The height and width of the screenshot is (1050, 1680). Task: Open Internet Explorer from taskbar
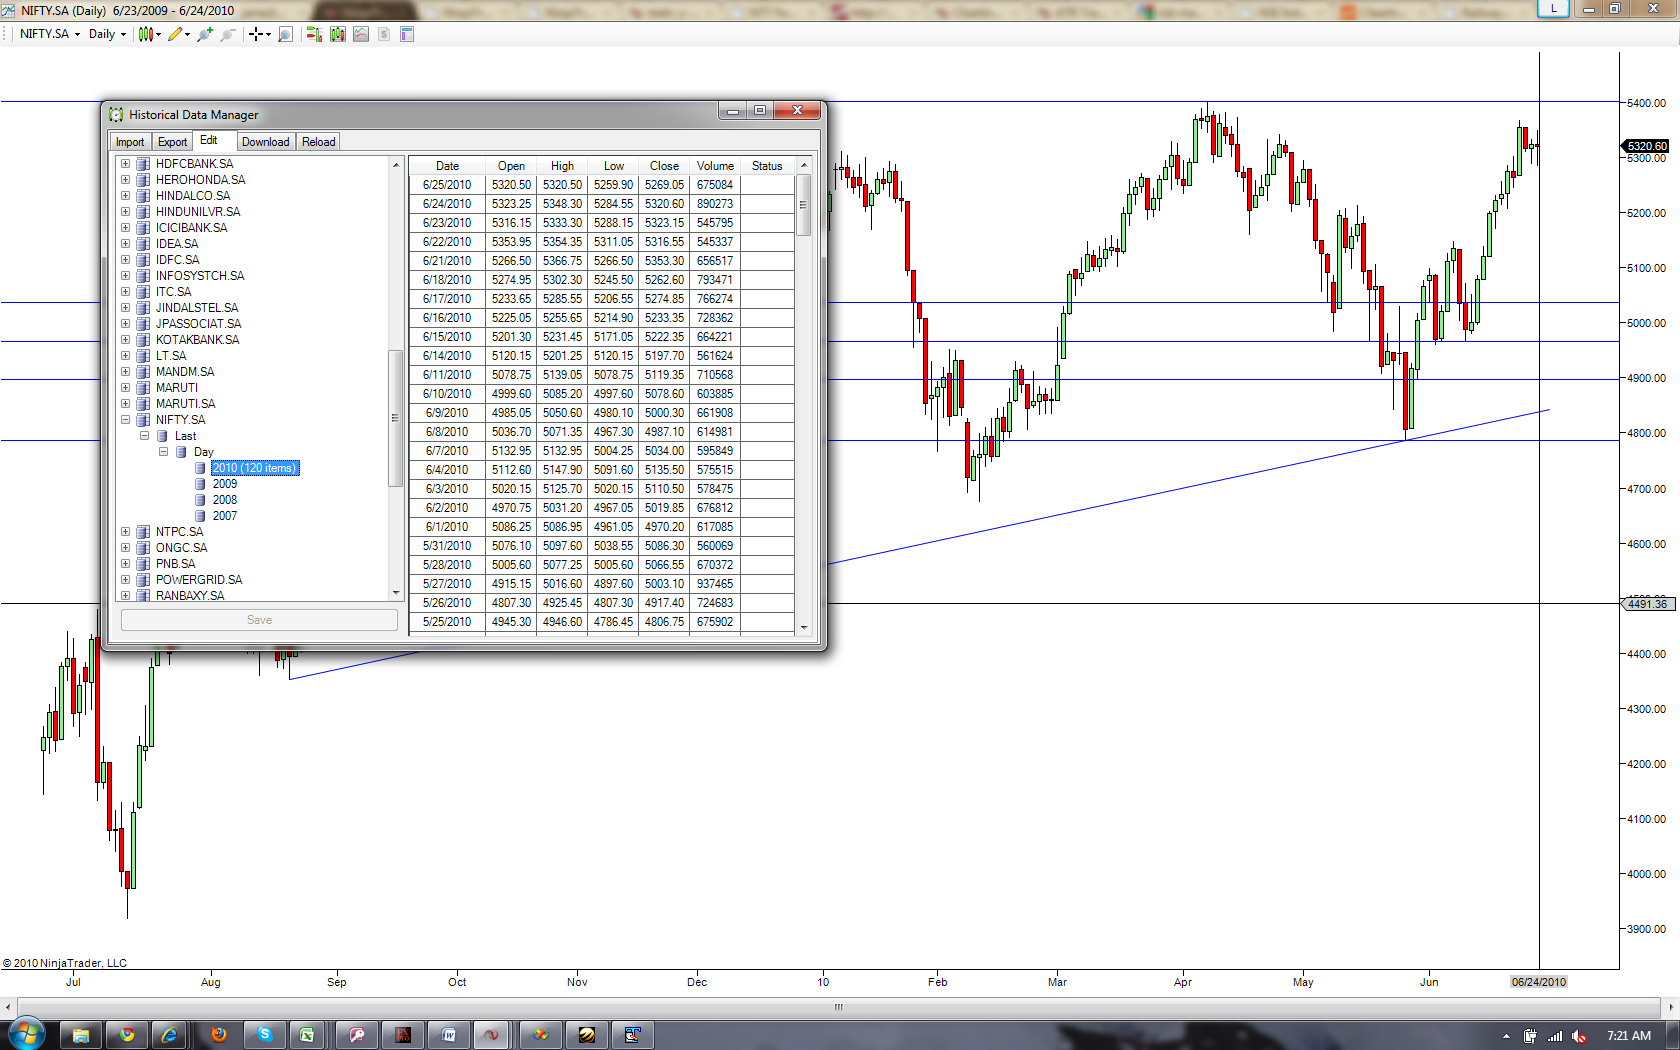tap(169, 1035)
